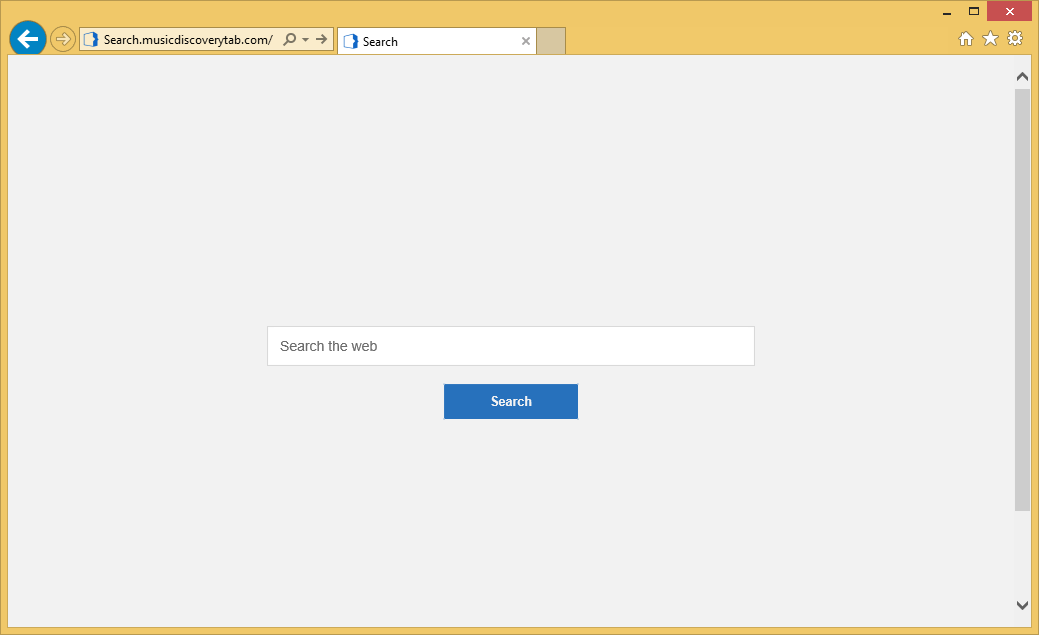
Task: Click the scrollbar down arrow
Action: [1022, 605]
